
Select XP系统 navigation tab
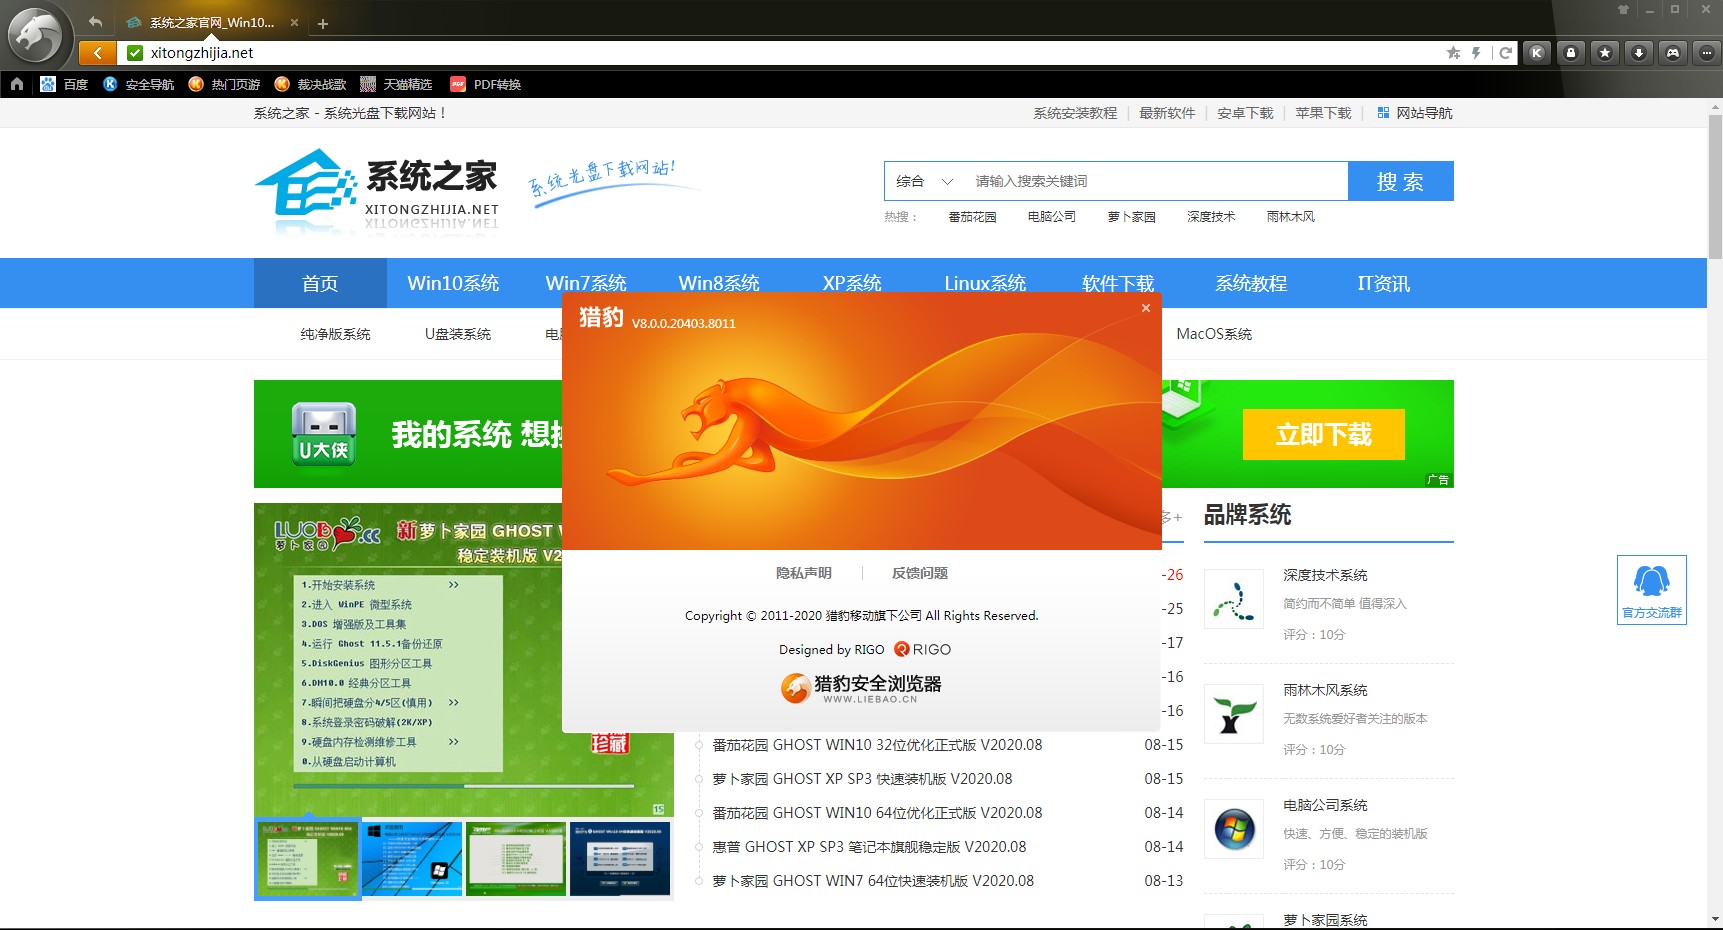[x=852, y=283]
